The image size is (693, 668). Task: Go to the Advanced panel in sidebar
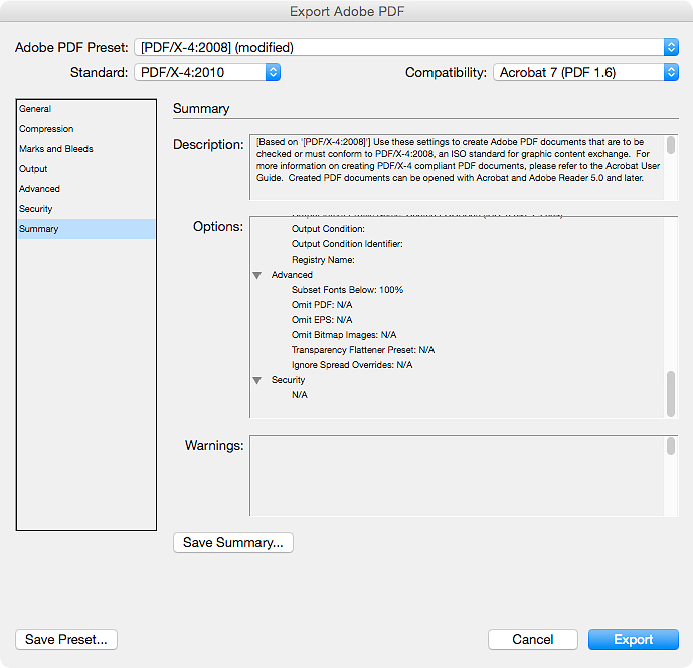pos(86,189)
